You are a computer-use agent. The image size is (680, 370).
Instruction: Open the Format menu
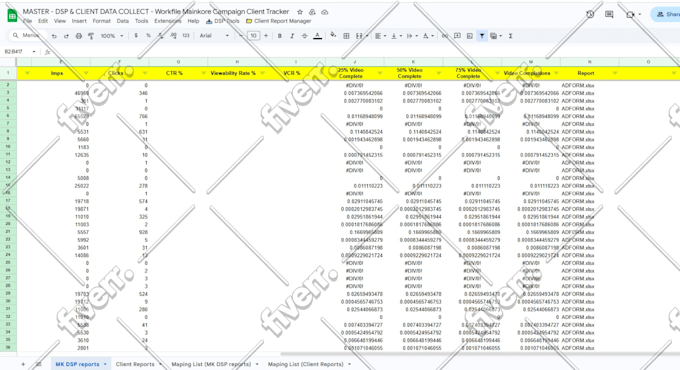pos(101,21)
